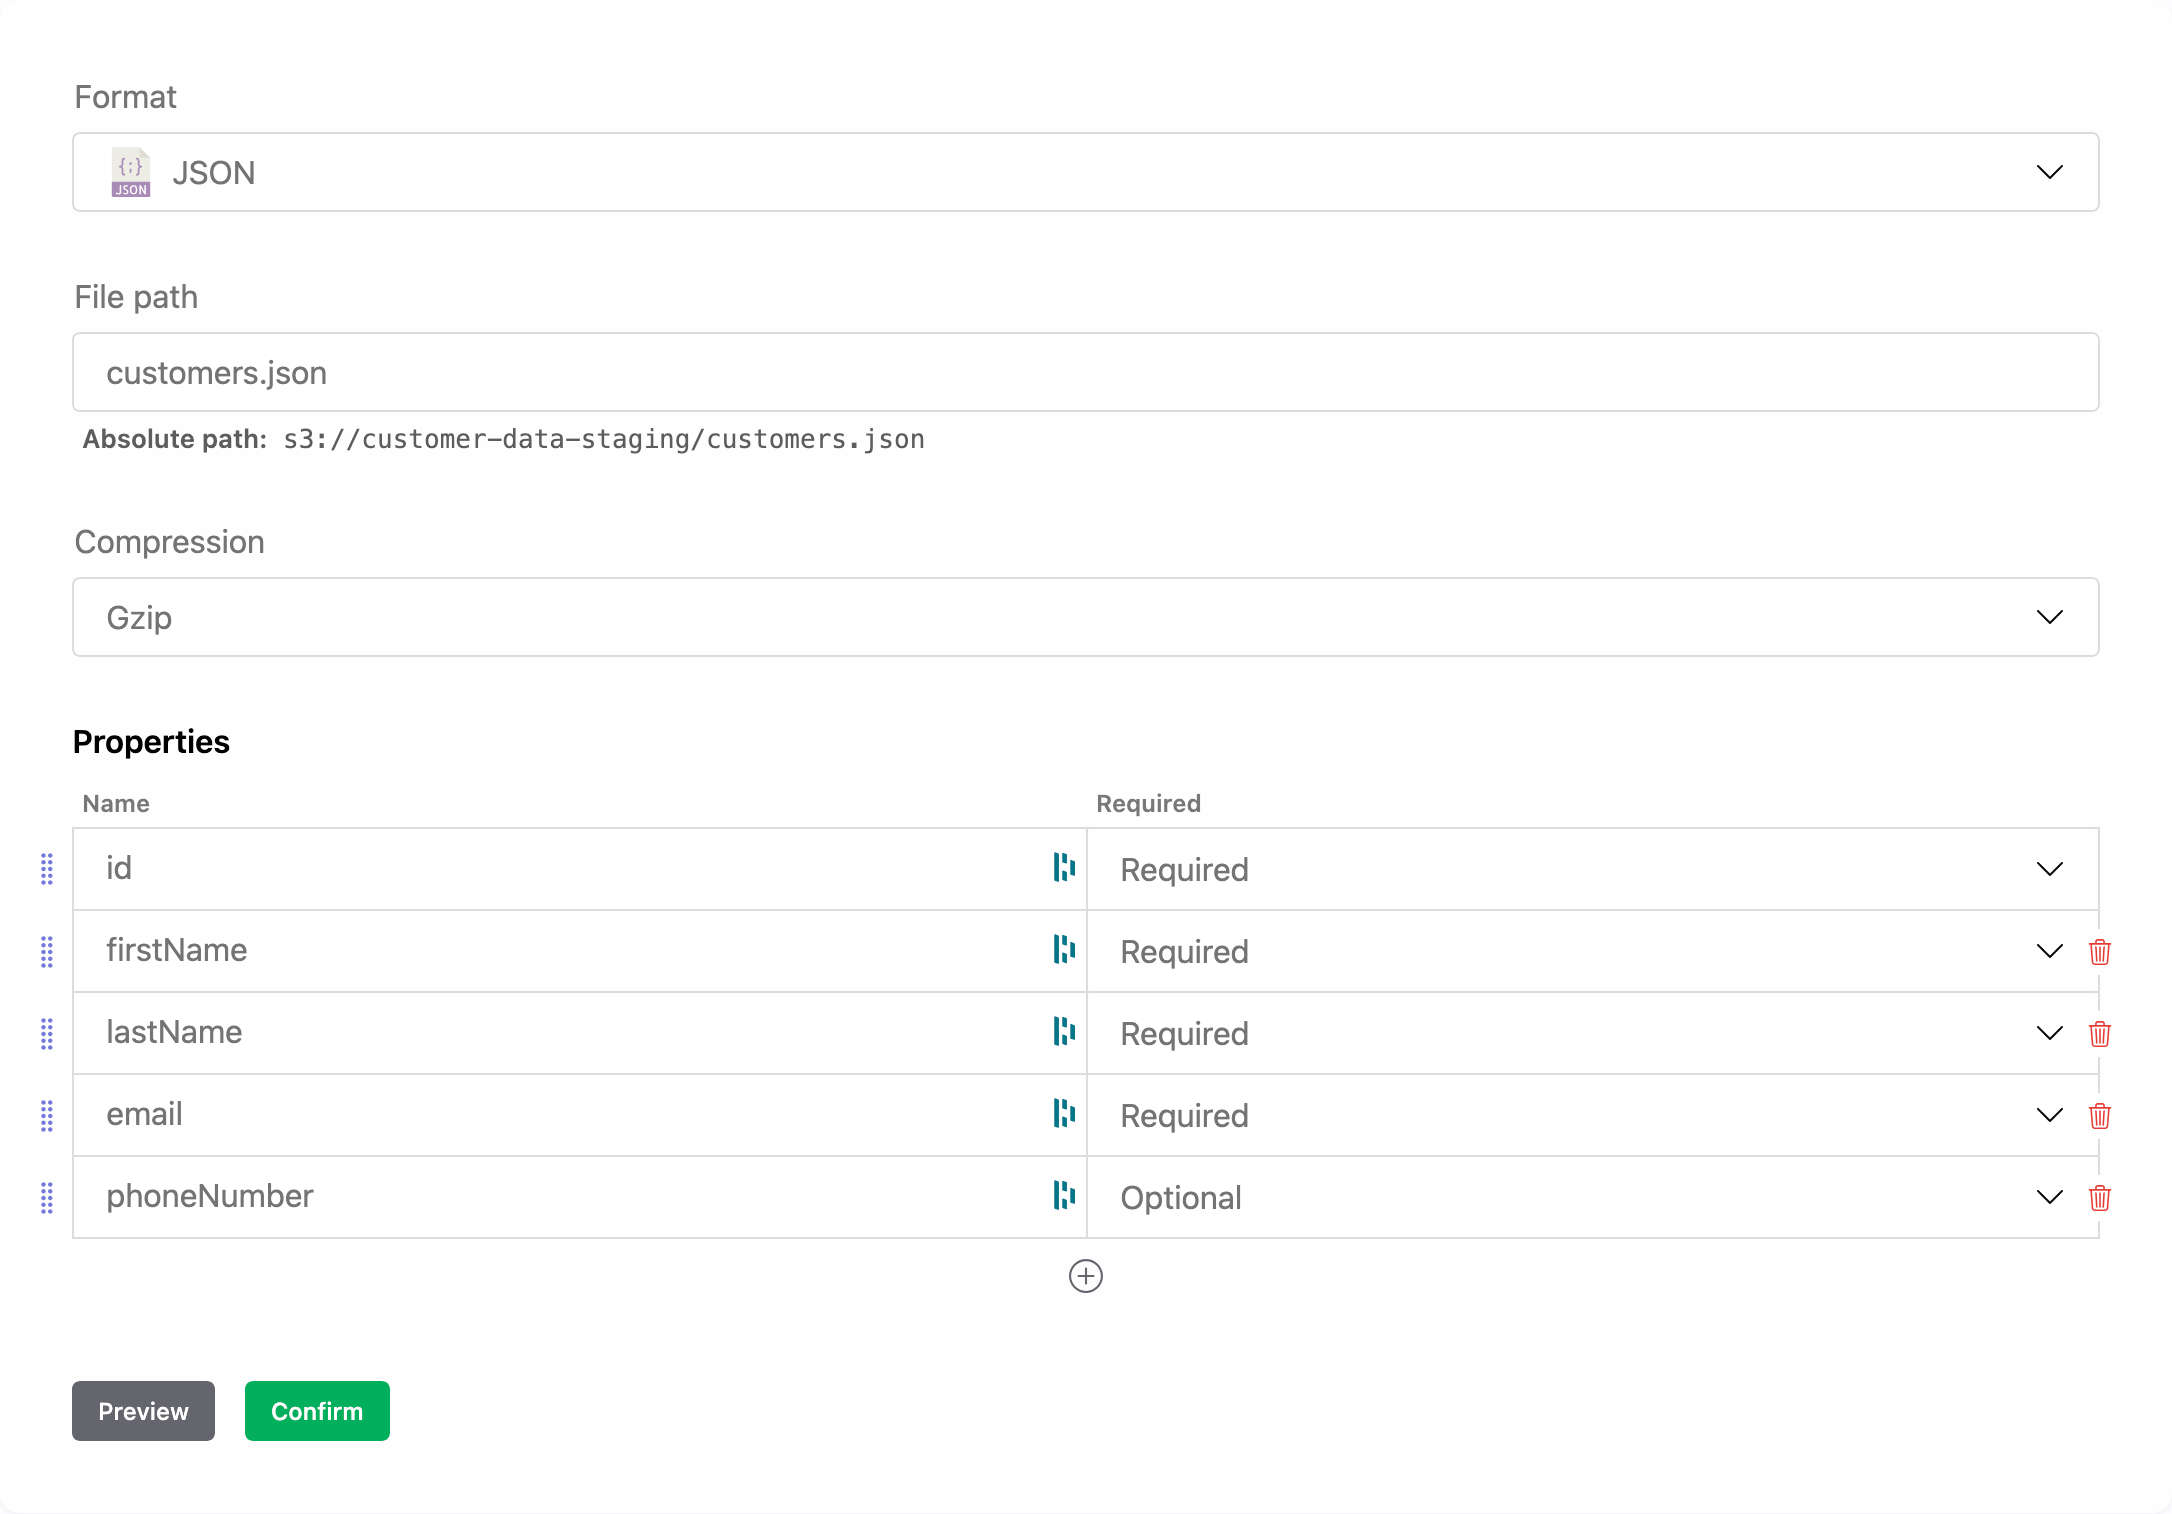
Task: Click the data type icon beside id
Action: pos(1064,869)
